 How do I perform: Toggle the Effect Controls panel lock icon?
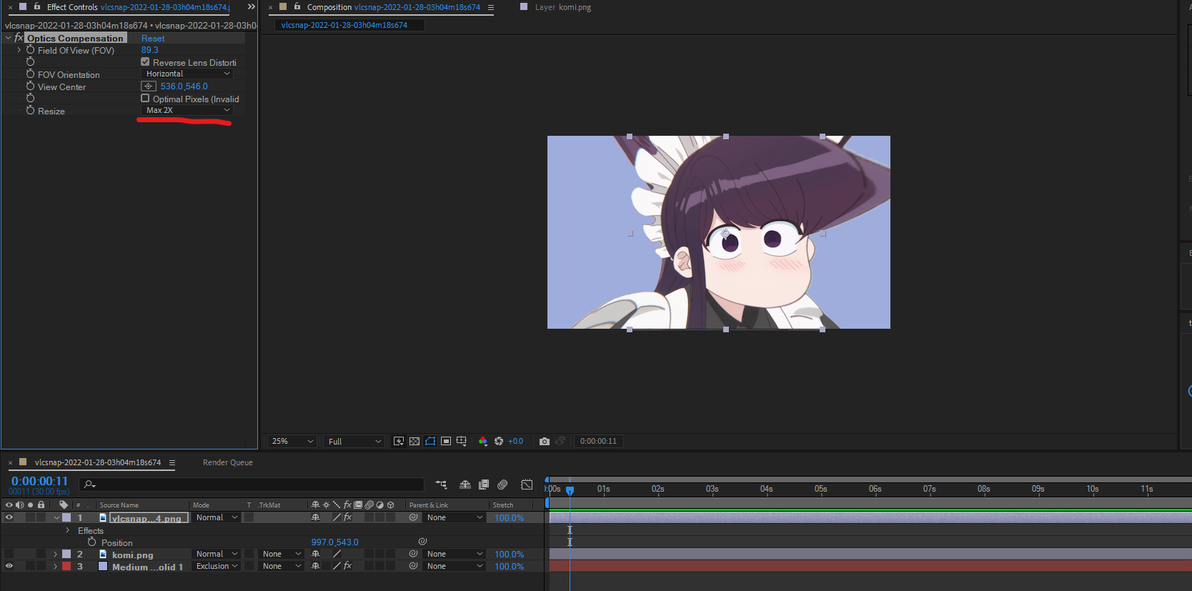[36, 6]
